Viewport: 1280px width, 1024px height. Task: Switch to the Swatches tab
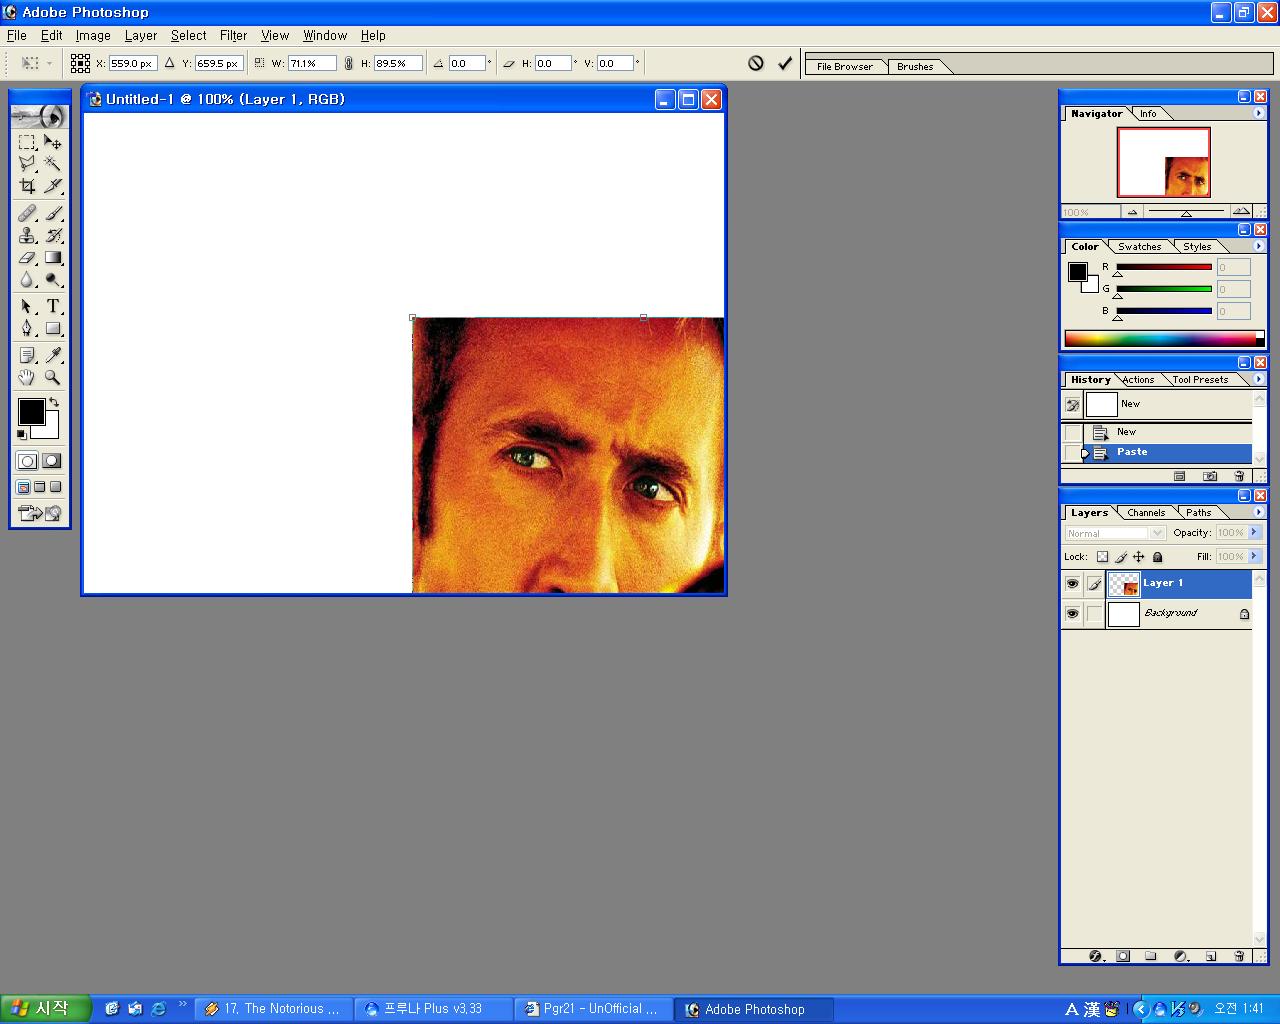[x=1139, y=246]
